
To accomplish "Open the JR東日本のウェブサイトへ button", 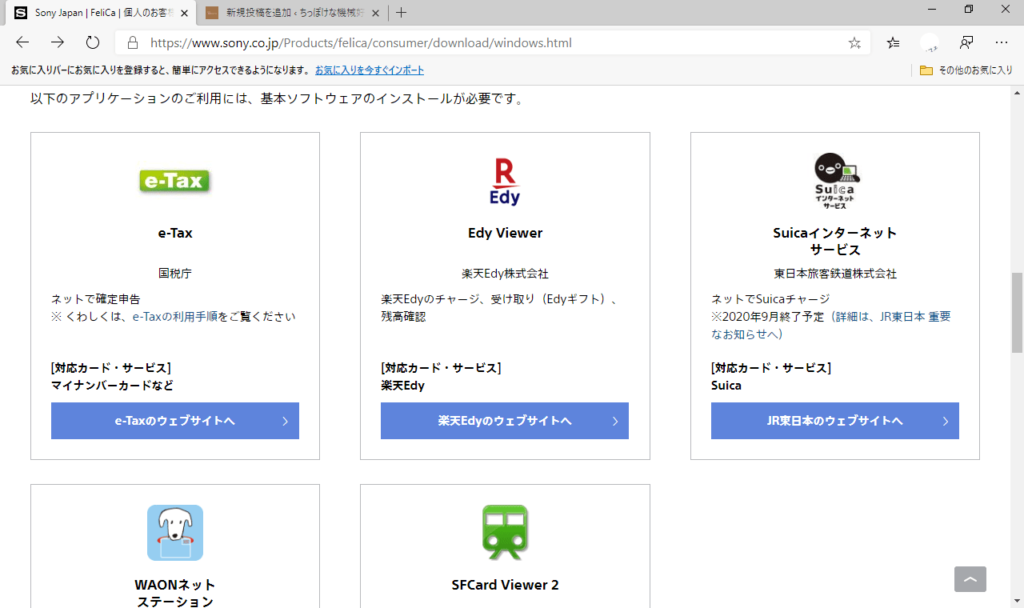I will click(x=835, y=421).
